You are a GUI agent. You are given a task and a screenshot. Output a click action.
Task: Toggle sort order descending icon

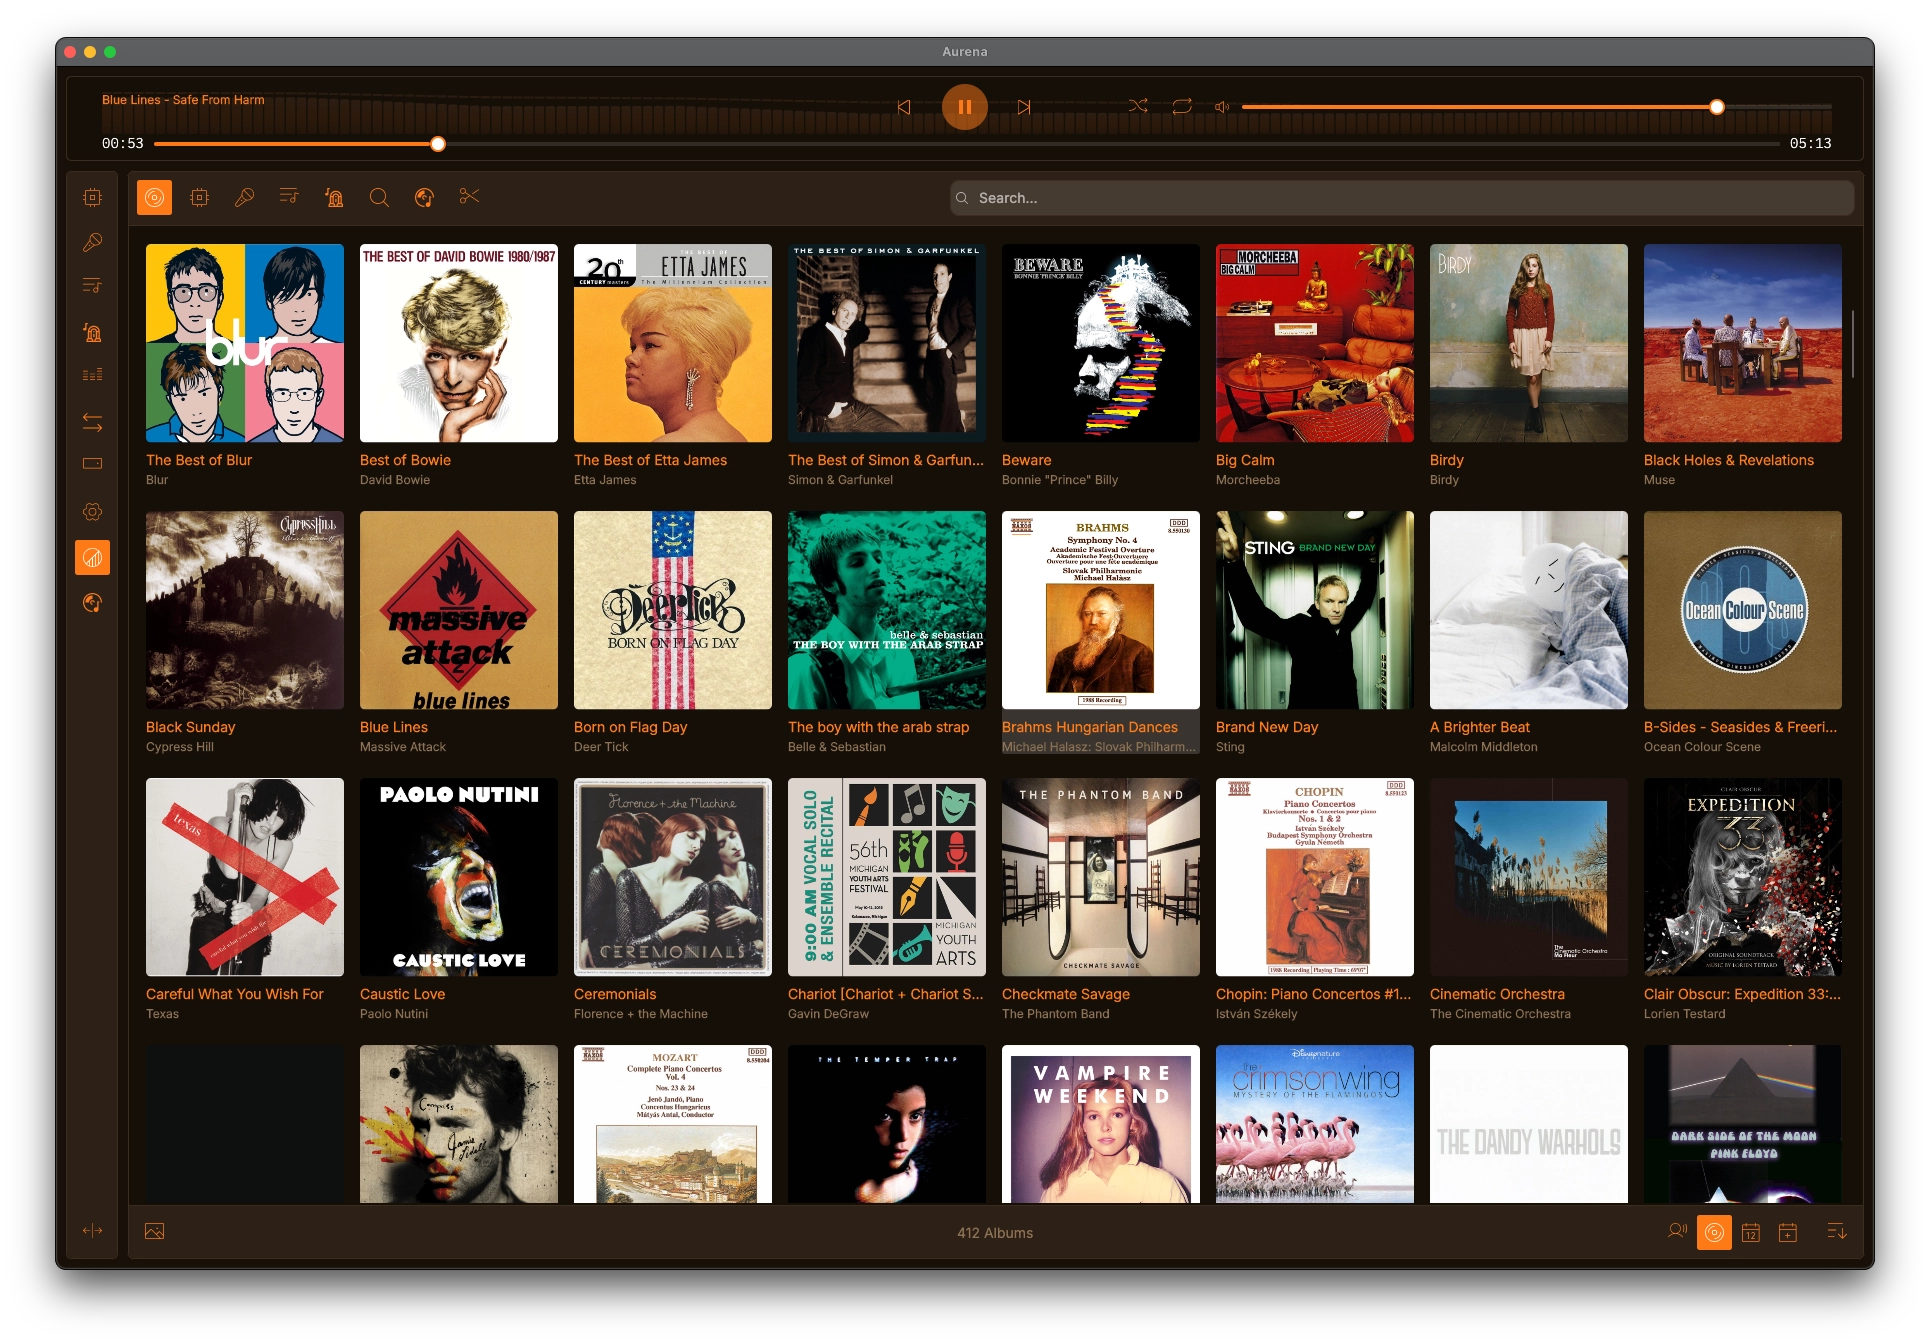(x=1836, y=1232)
